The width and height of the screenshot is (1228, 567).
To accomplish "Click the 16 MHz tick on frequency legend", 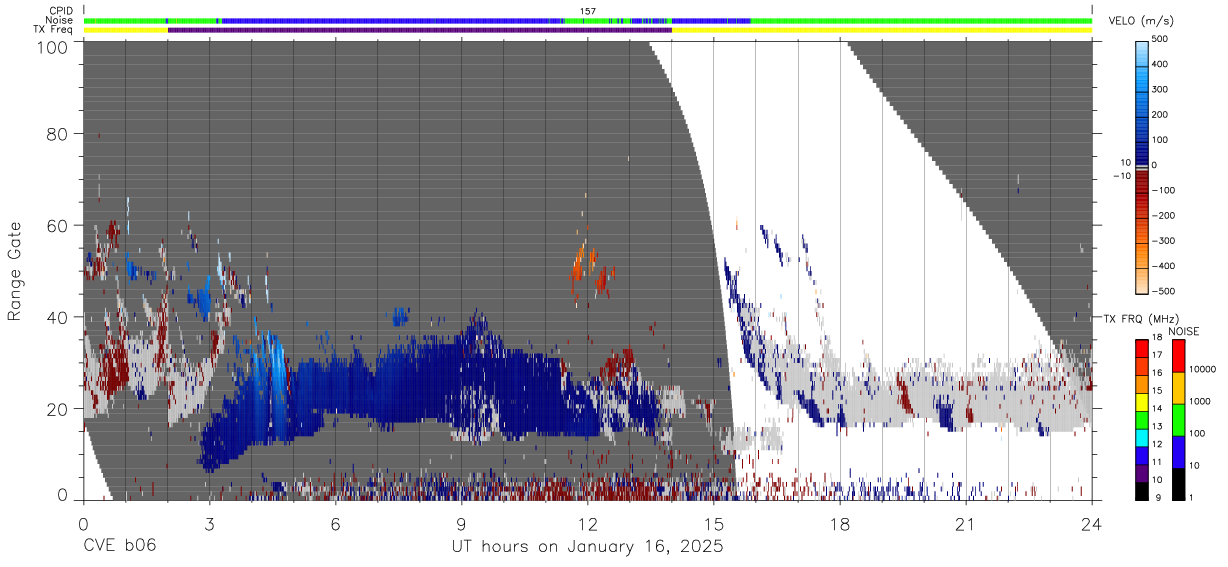I will [1157, 373].
